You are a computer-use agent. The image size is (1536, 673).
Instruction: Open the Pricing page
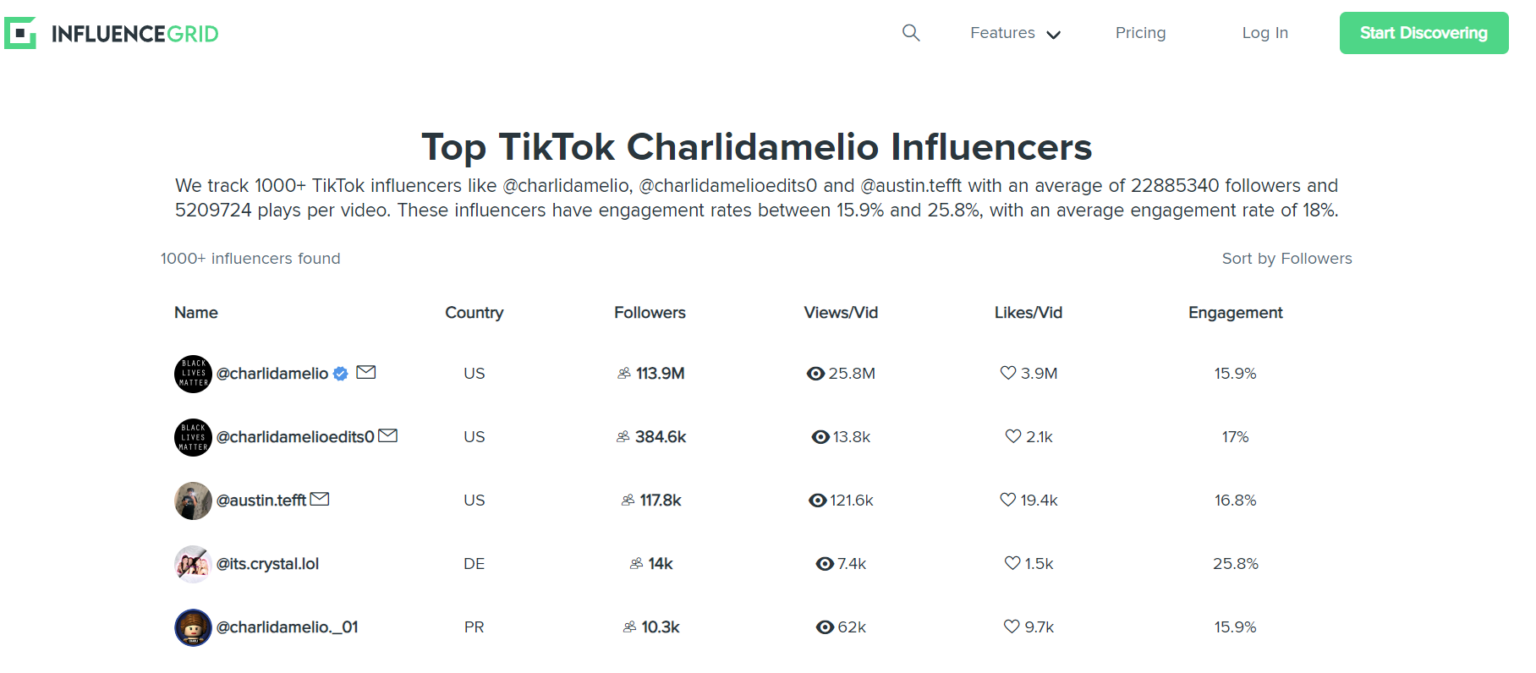point(1140,32)
